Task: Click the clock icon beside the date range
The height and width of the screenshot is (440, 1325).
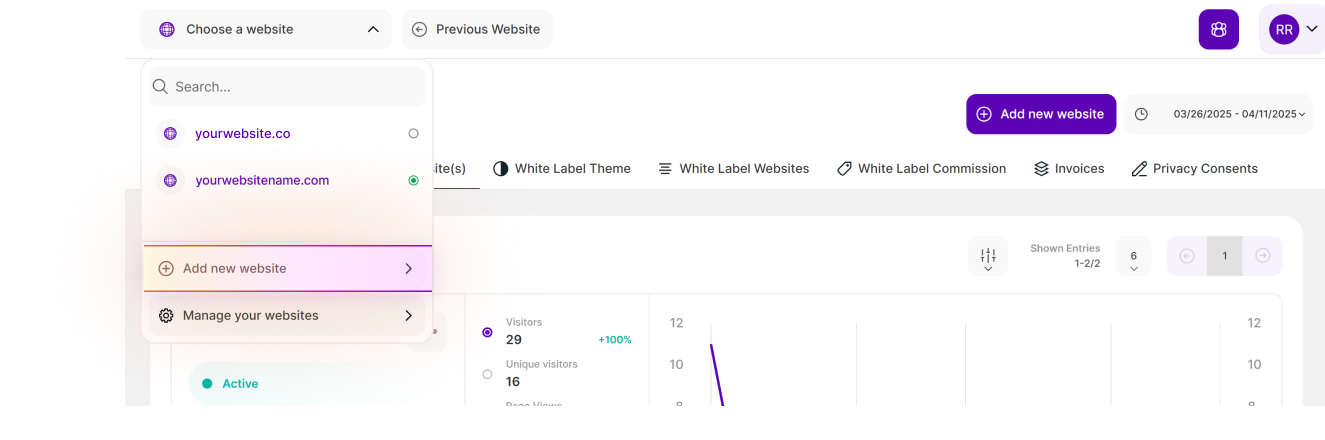Action: click(1141, 114)
